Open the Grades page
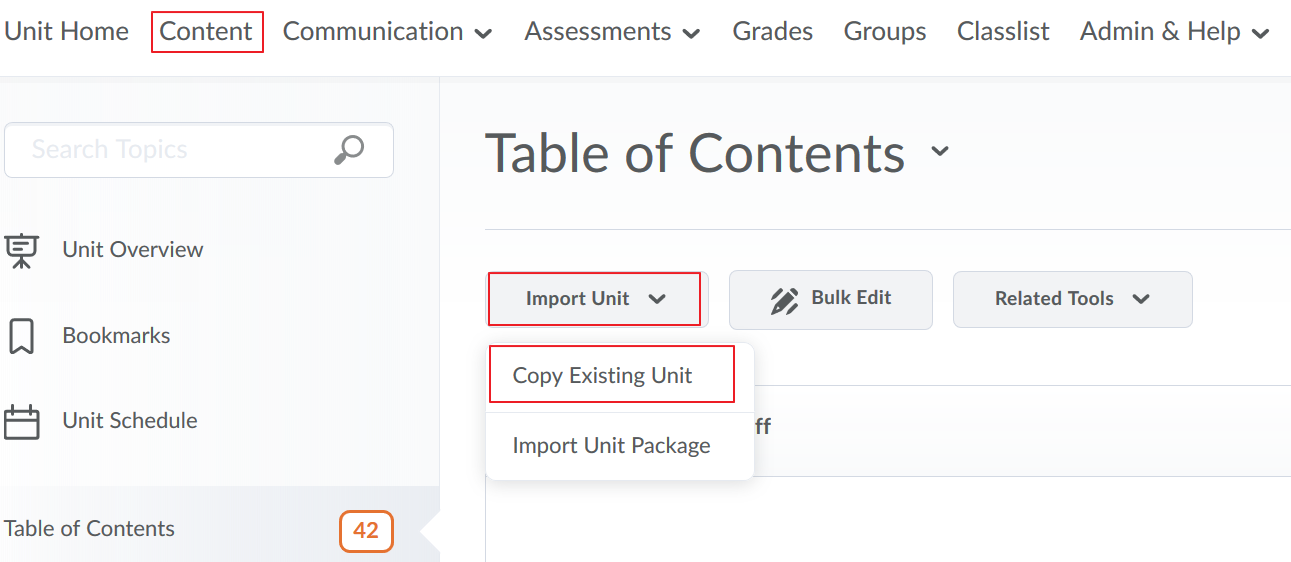Image resolution: width=1291 pixels, height=562 pixels. pyautogui.click(x=773, y=32)
